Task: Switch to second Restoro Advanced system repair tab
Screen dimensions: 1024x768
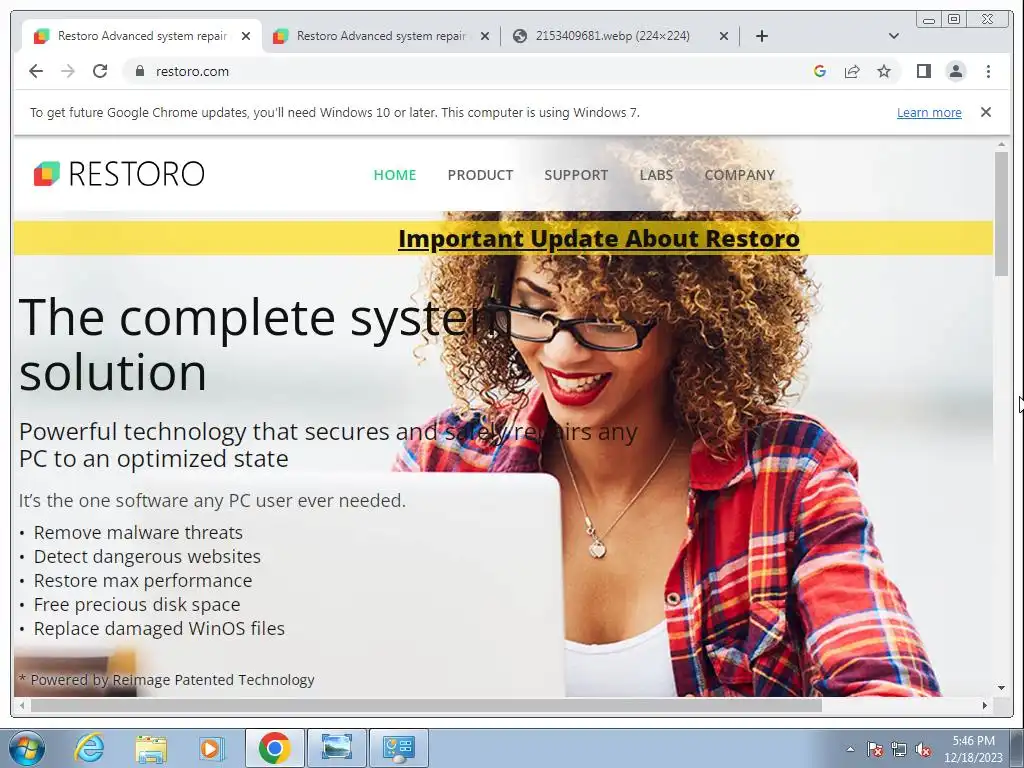Action: pyautogui.click(x=381, y=36)
